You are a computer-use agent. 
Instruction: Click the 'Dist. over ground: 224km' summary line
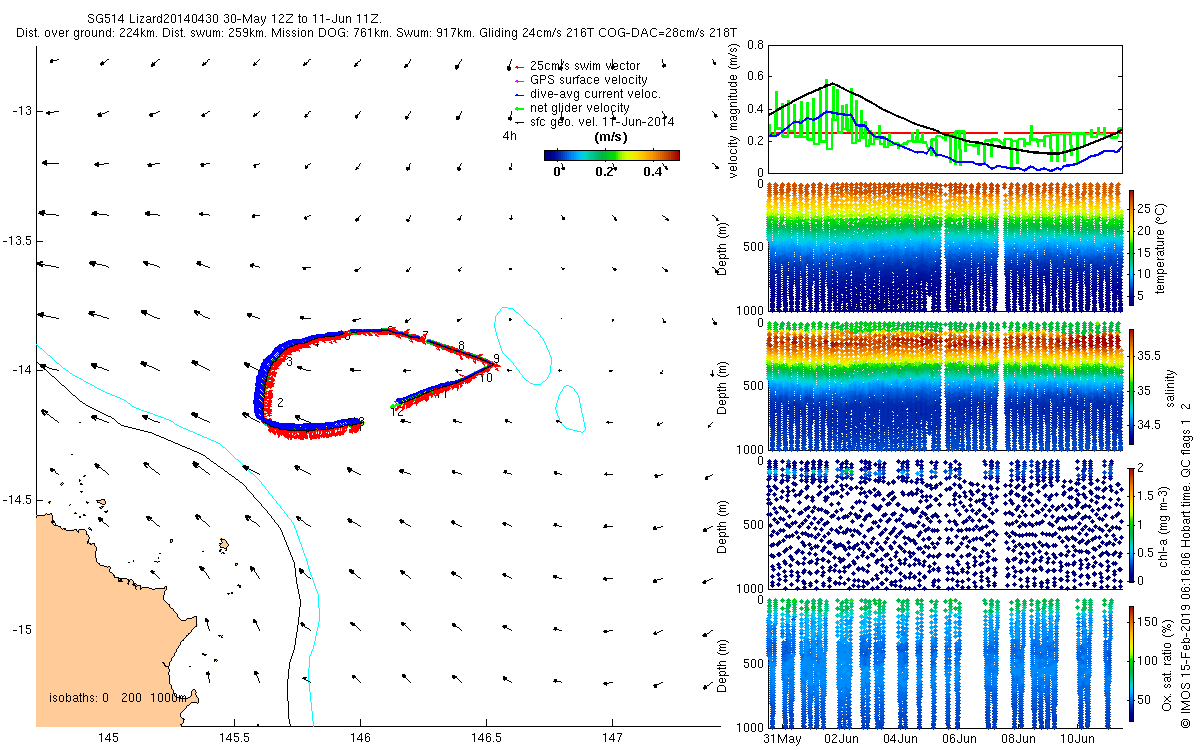coord(376,33)
